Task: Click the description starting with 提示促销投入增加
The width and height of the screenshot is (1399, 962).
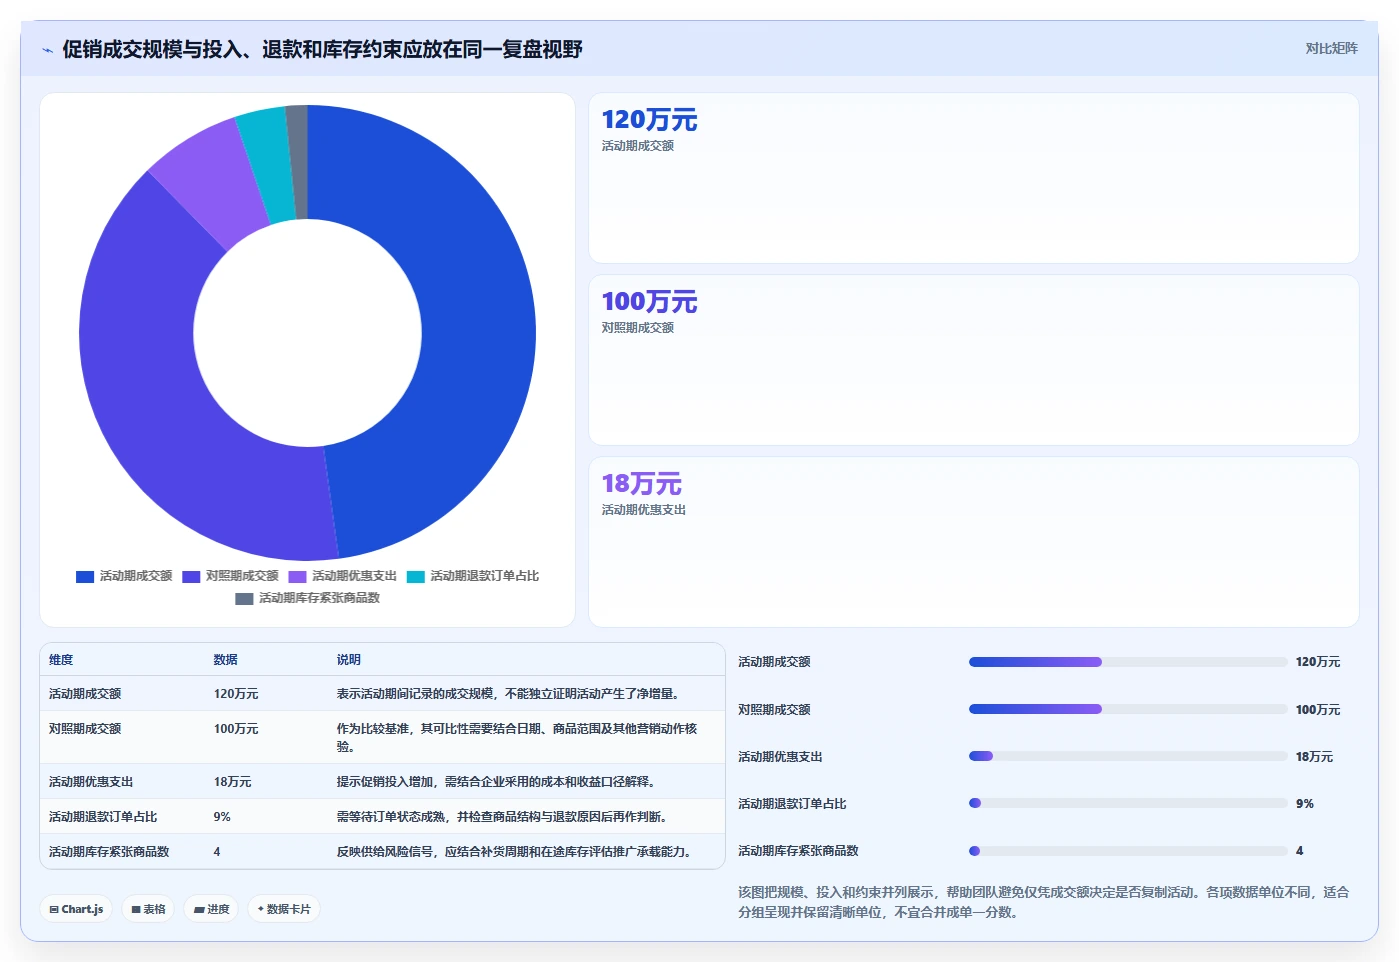Action: 499,782
